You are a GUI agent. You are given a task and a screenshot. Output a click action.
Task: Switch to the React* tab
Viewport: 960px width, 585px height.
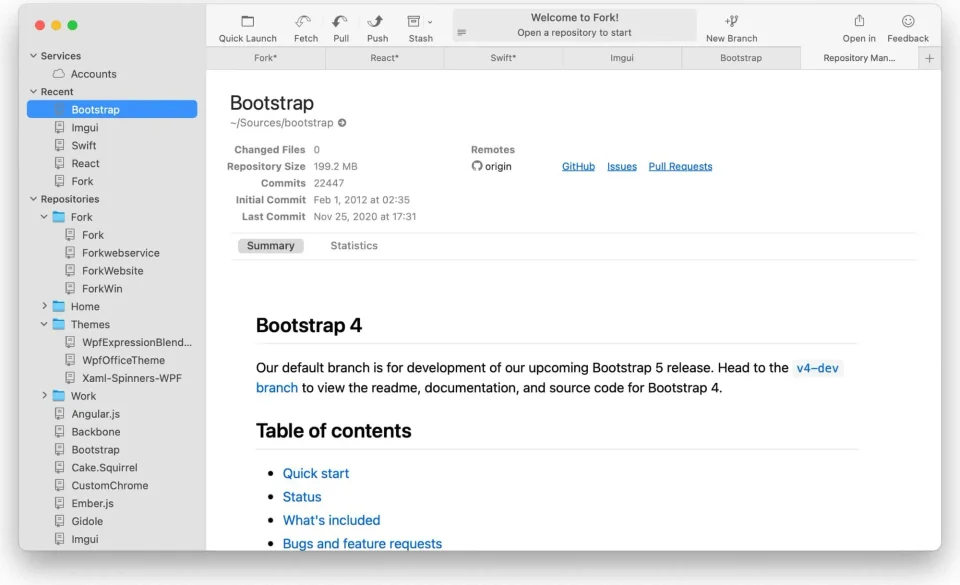pos(384,58)
